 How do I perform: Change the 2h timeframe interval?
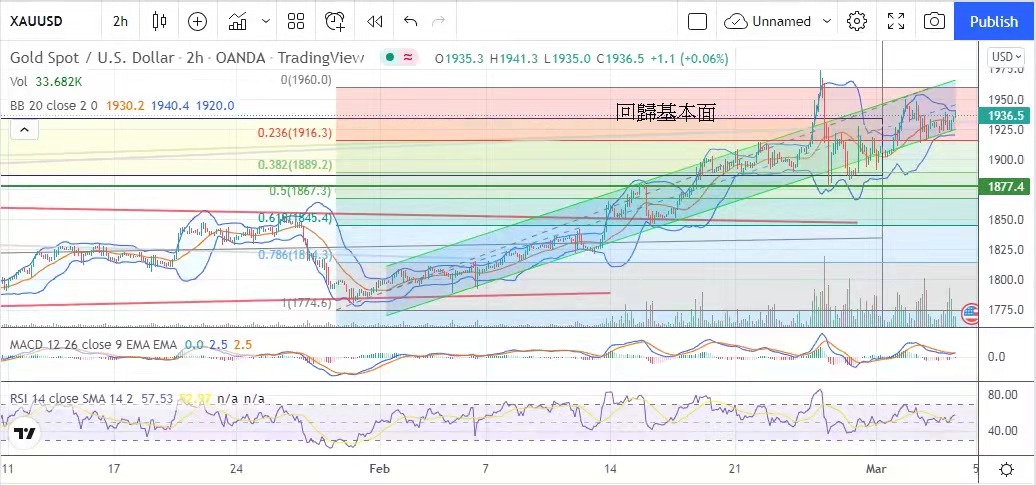coord(120,21)
